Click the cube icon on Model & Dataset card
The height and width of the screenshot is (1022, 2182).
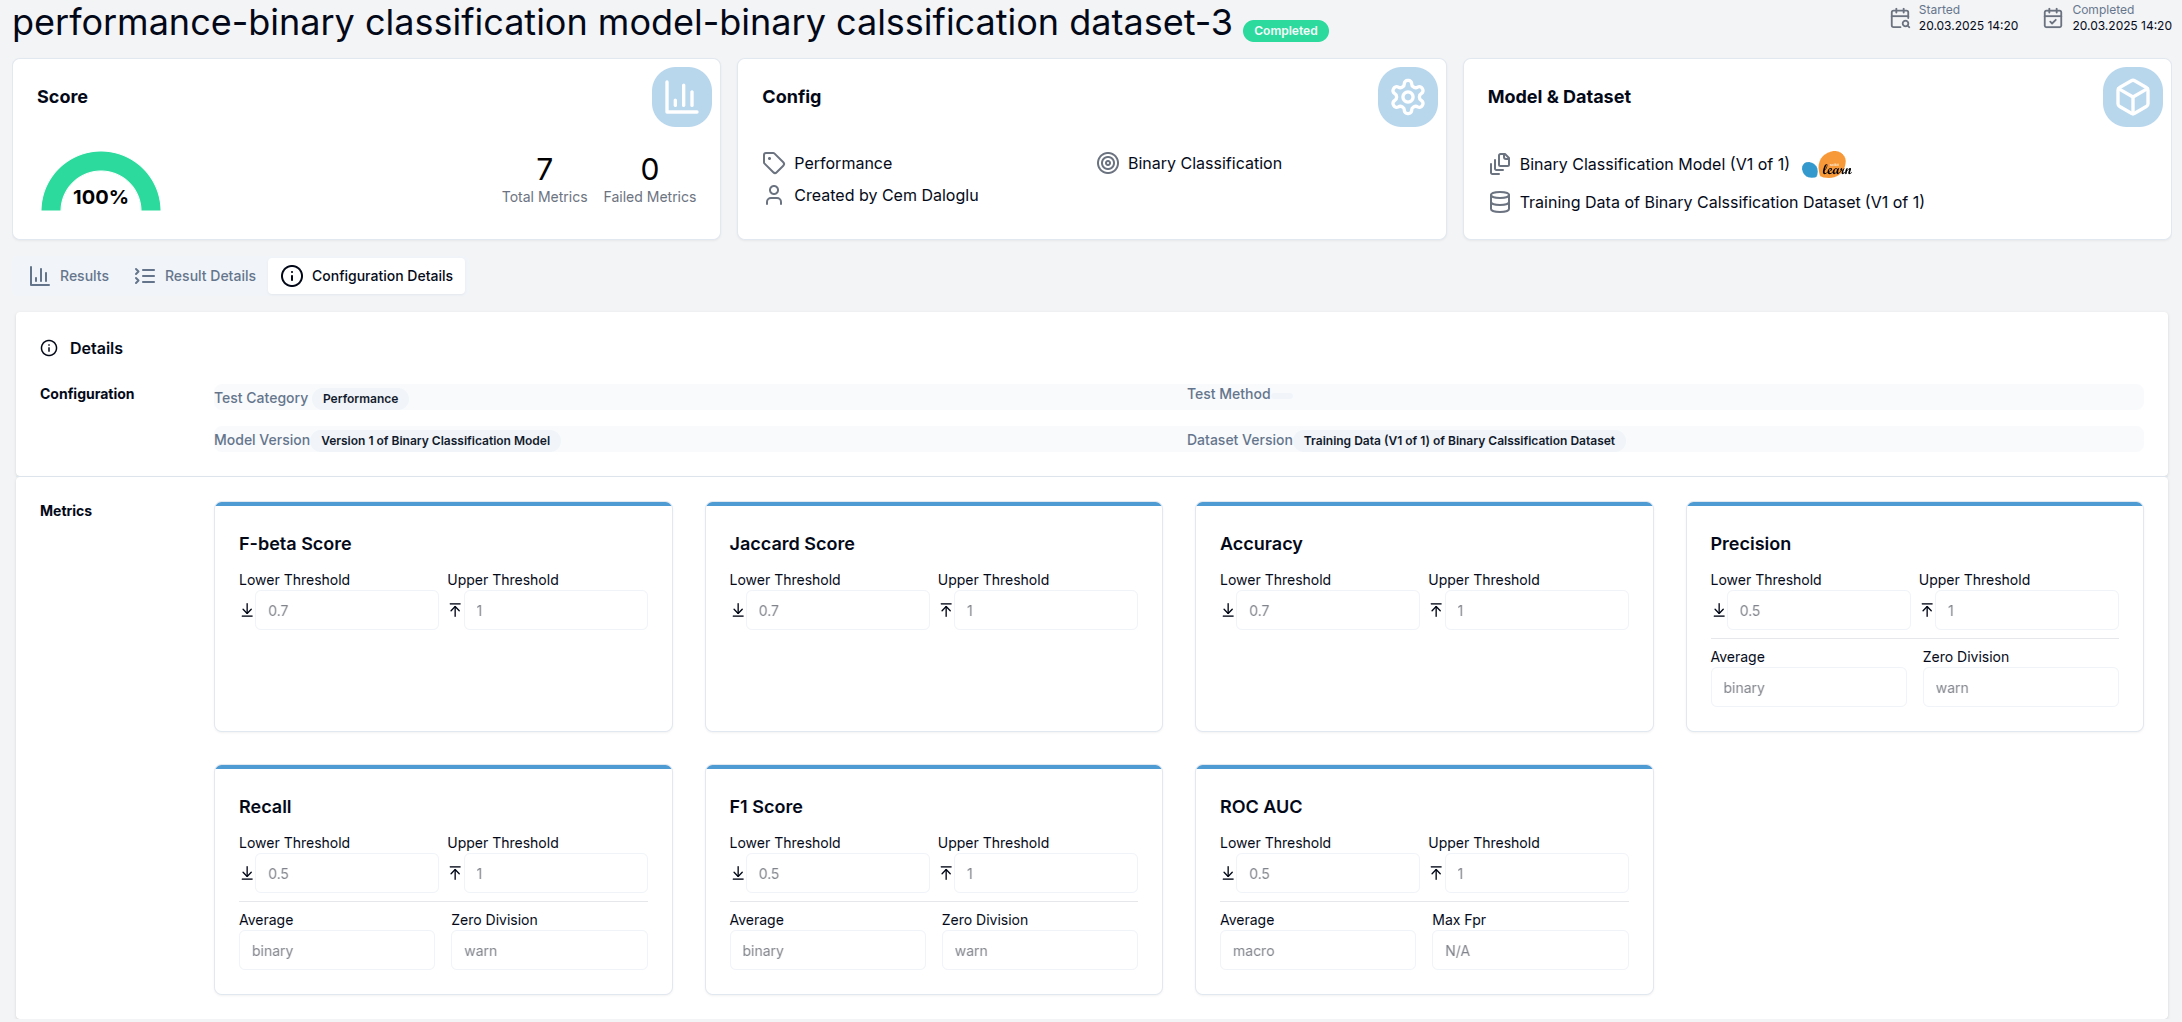point(2133,97)
